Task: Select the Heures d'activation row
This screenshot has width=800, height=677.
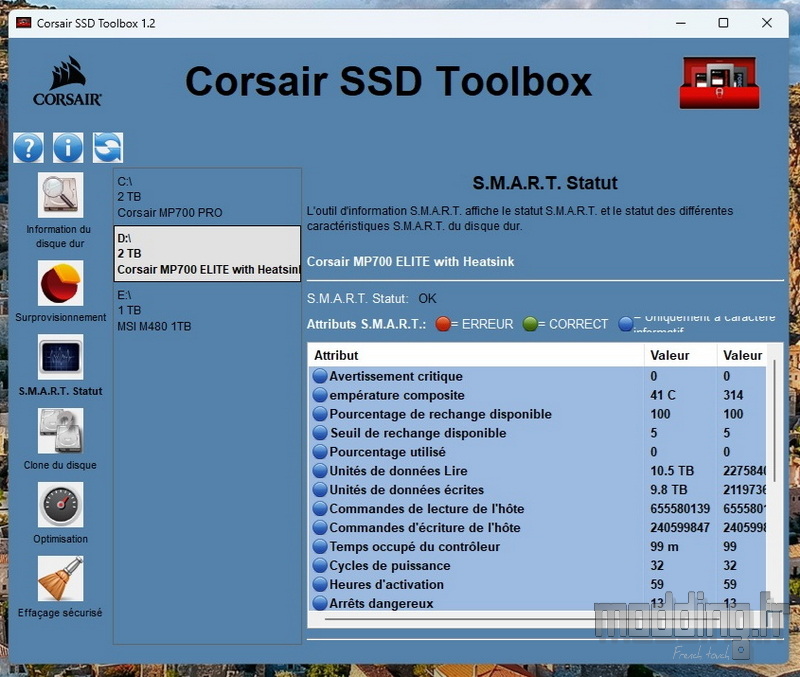Action: coord(538,584)
